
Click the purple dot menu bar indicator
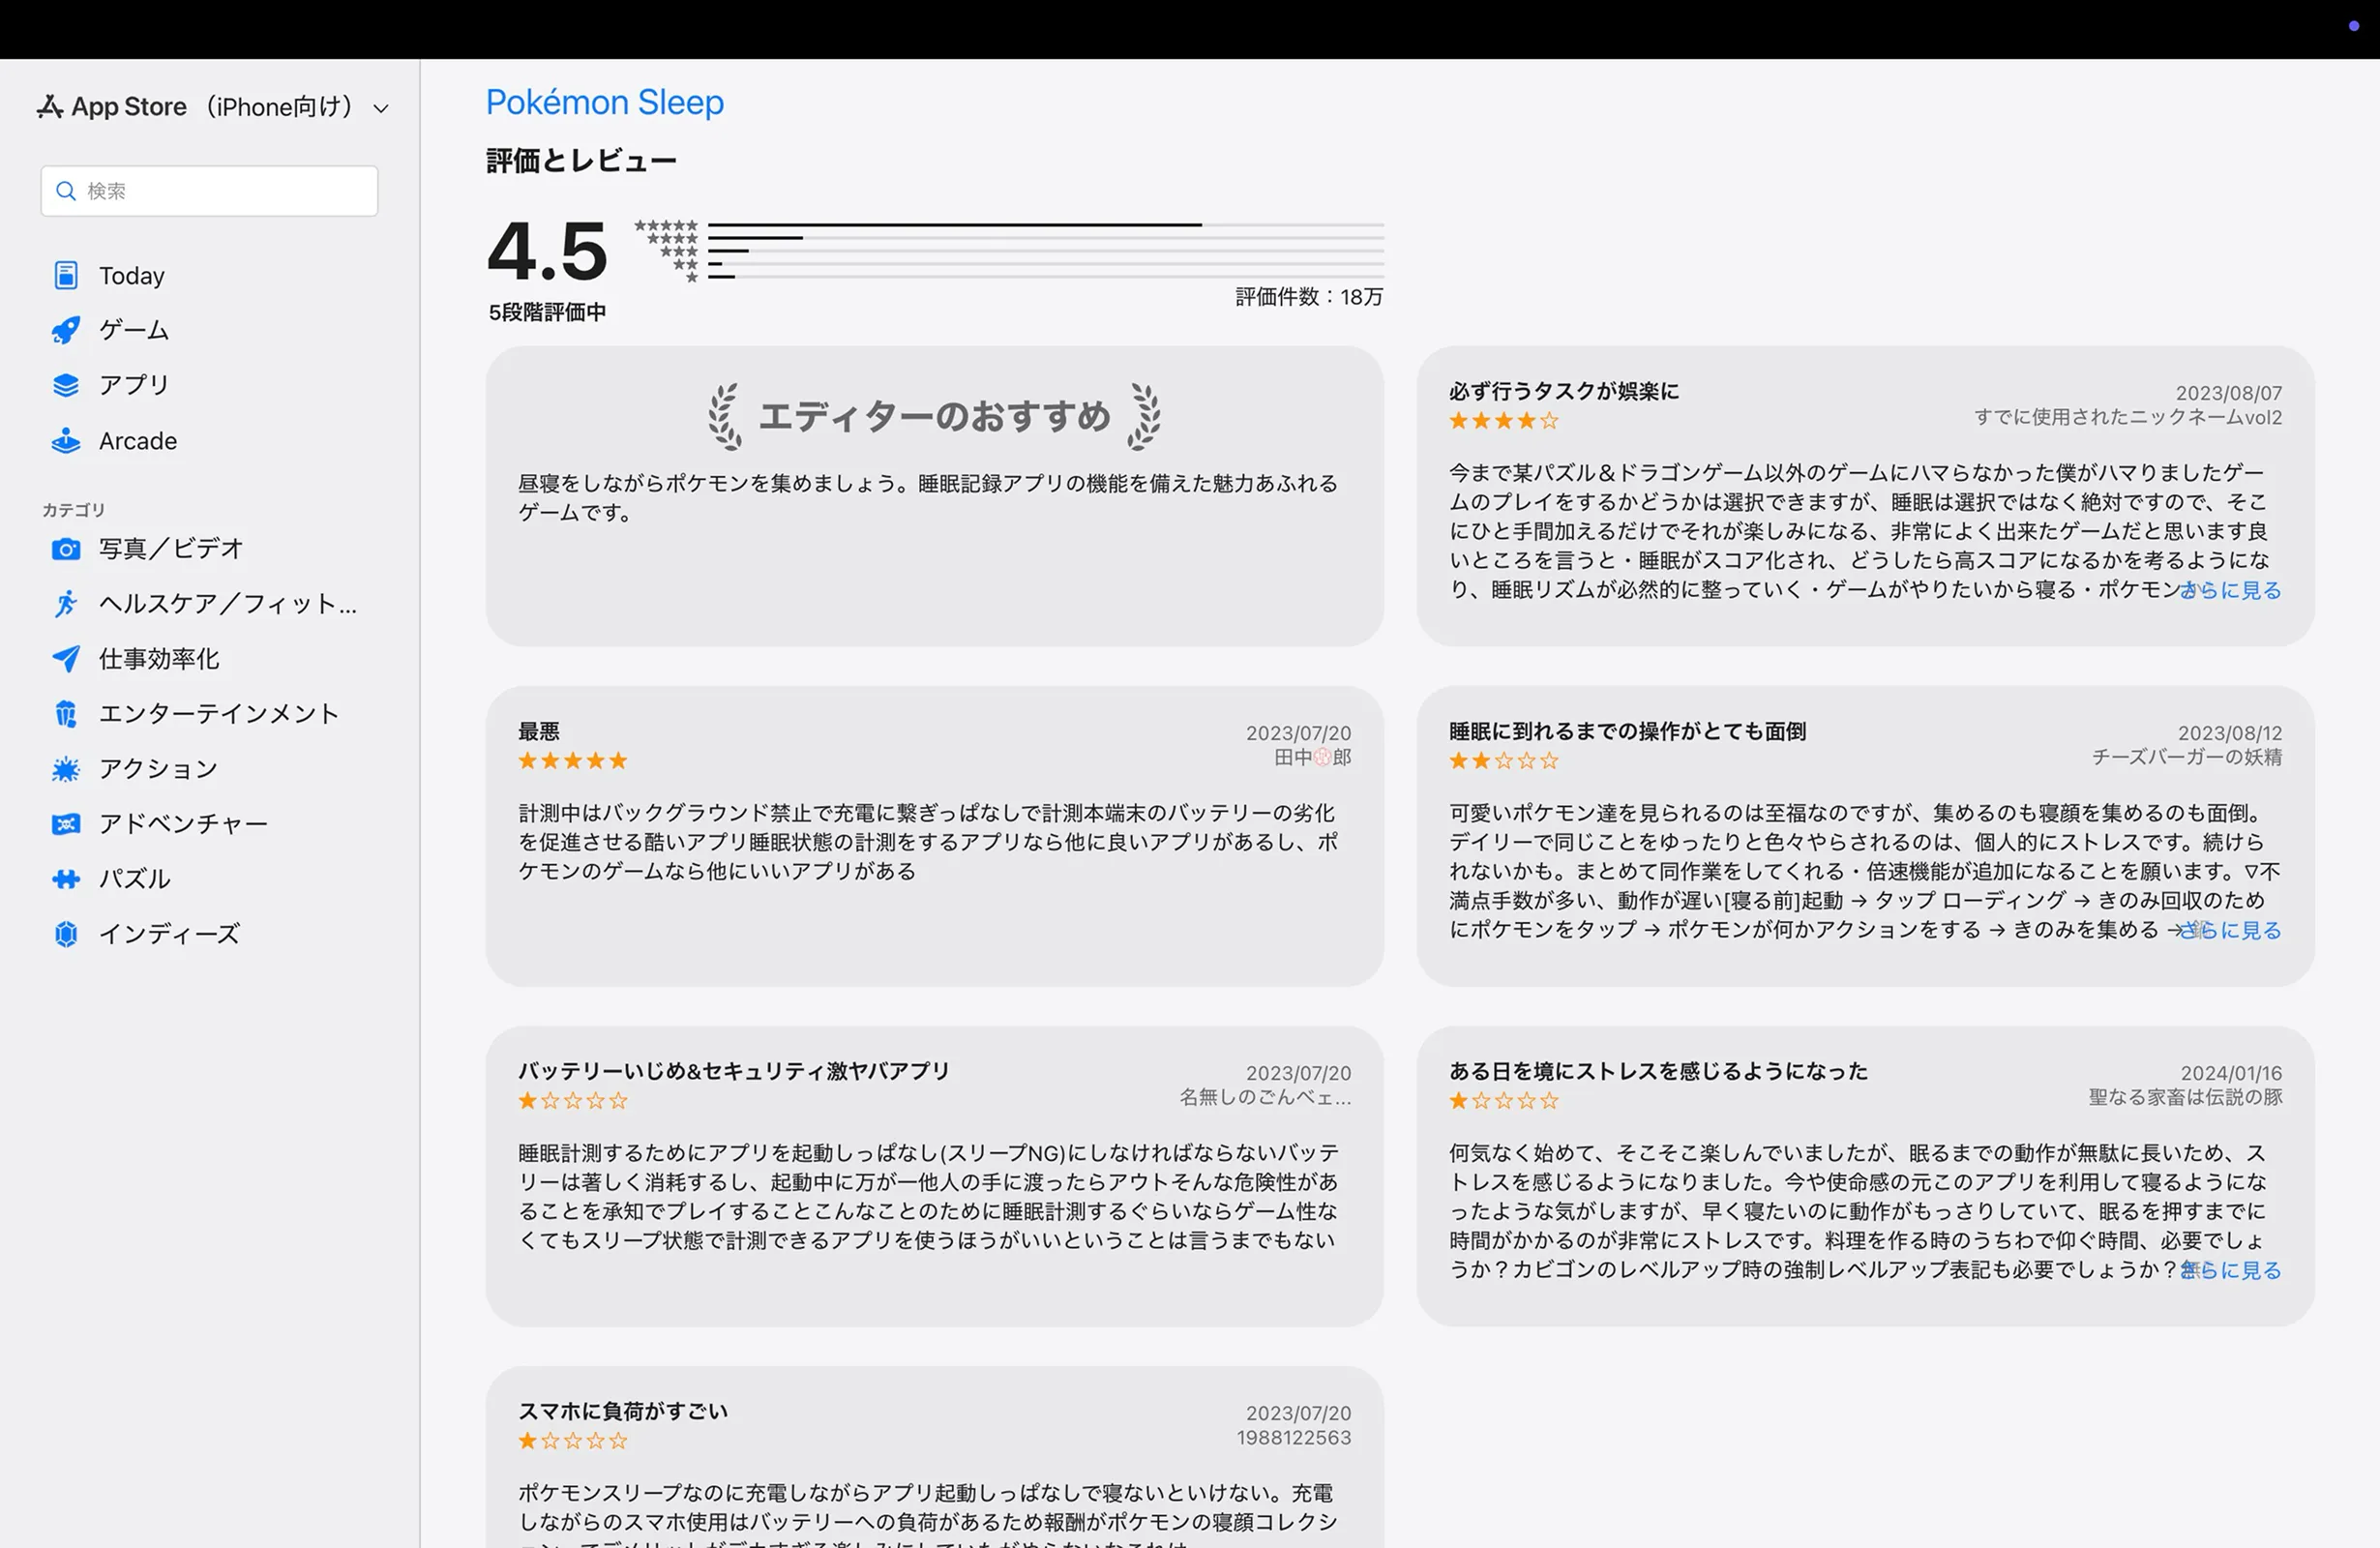pyautogui.click(x=2354, y=26)
